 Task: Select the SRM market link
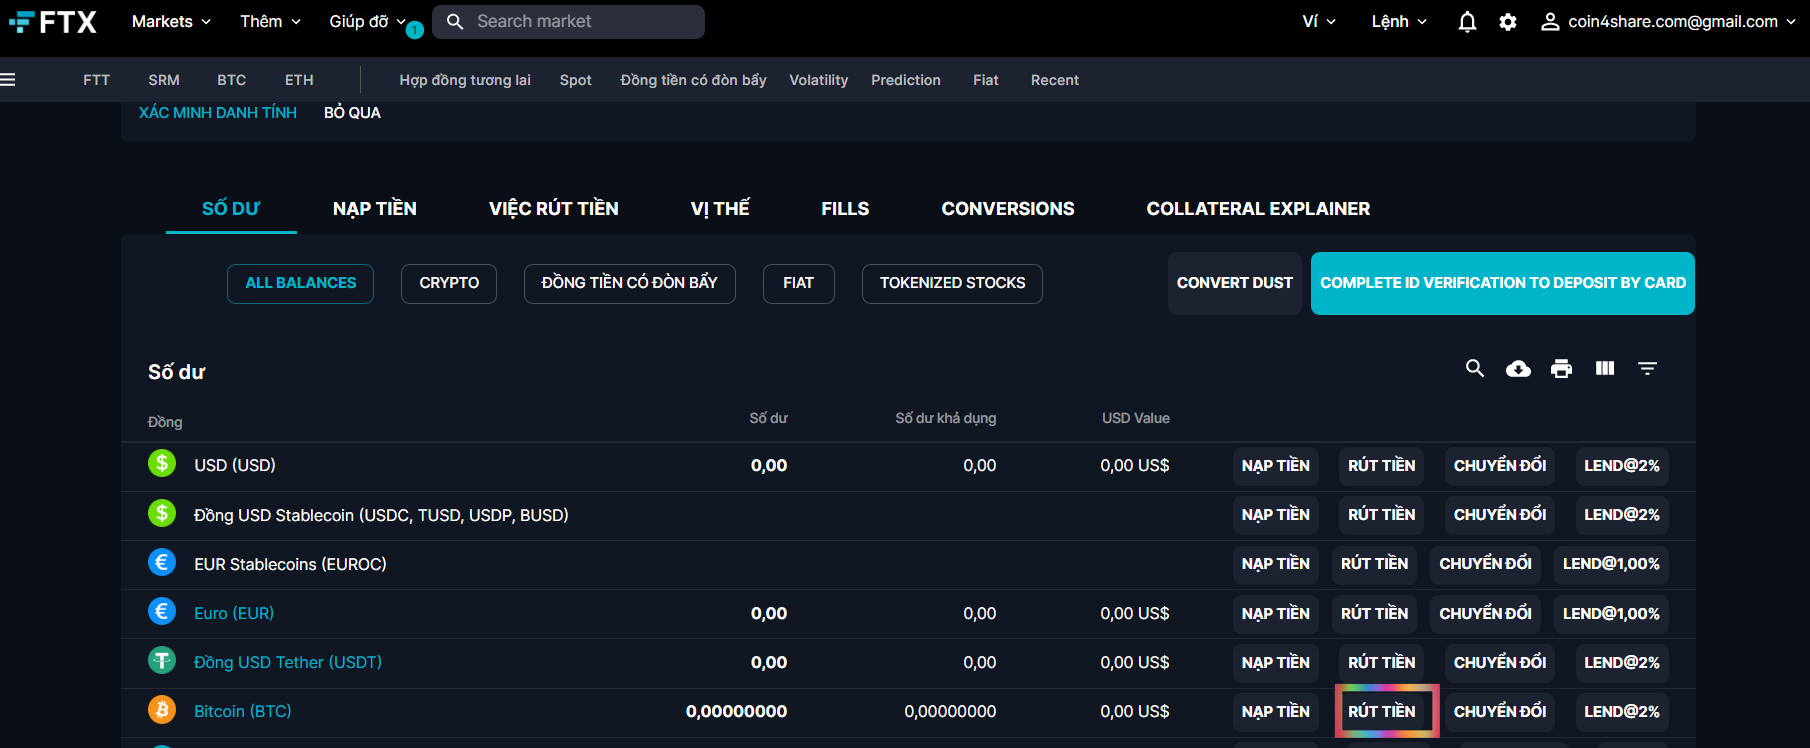(164, 80)
